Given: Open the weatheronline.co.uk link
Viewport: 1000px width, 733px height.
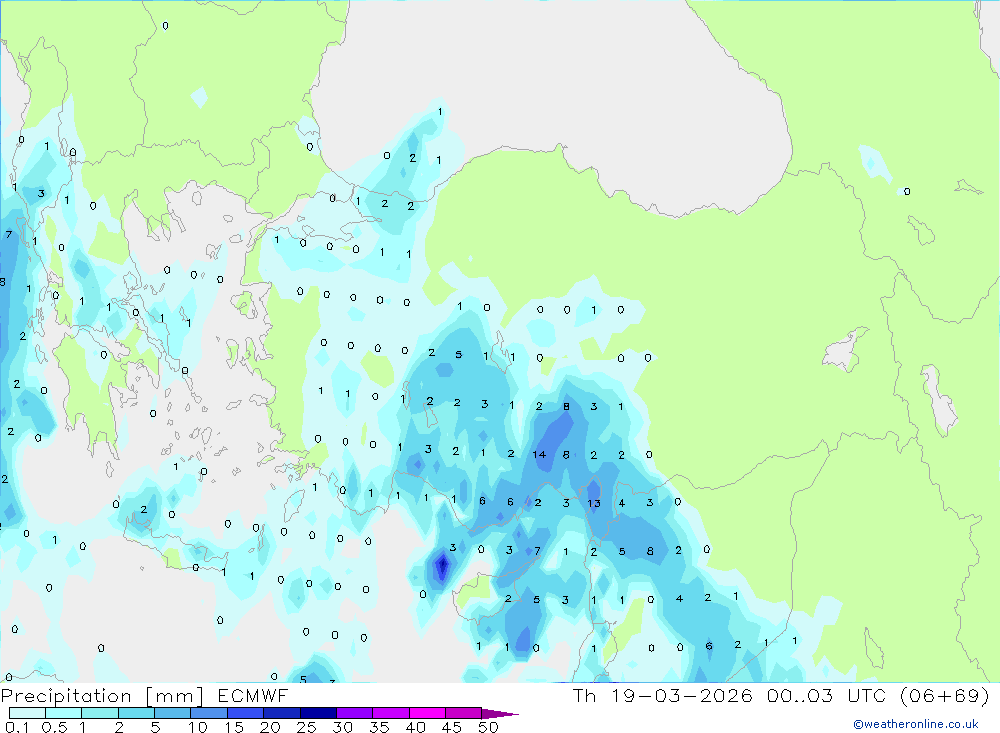Looking at the screenshot, I should pyautogui.click(x=916, y=724).
